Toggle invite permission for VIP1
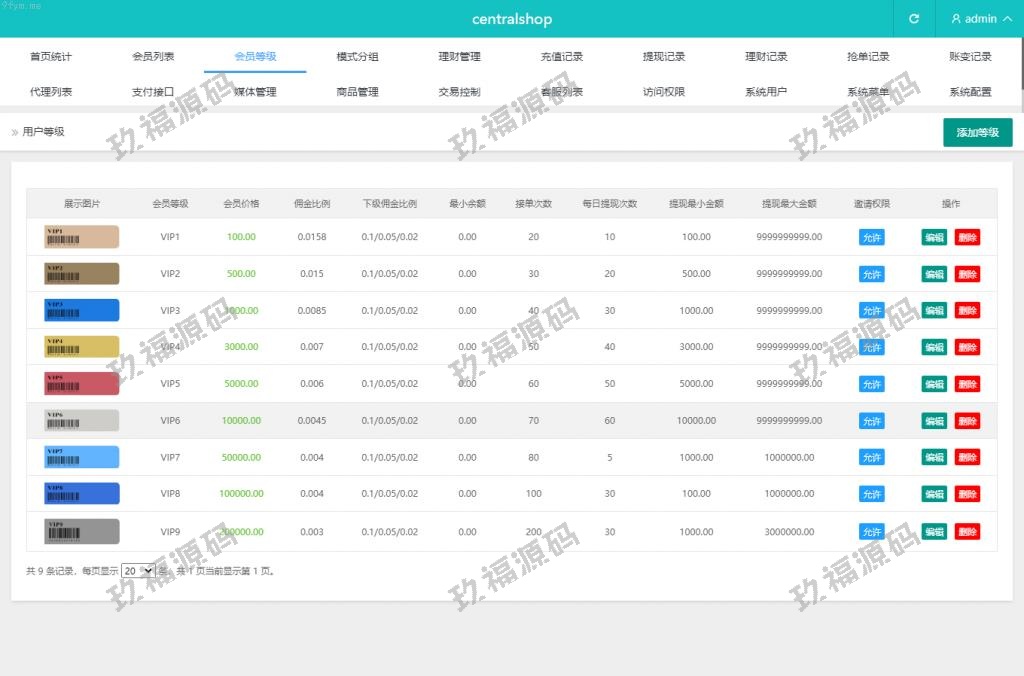The width and height of the screenshot is (1024, 676). click(x=871, y=238)
